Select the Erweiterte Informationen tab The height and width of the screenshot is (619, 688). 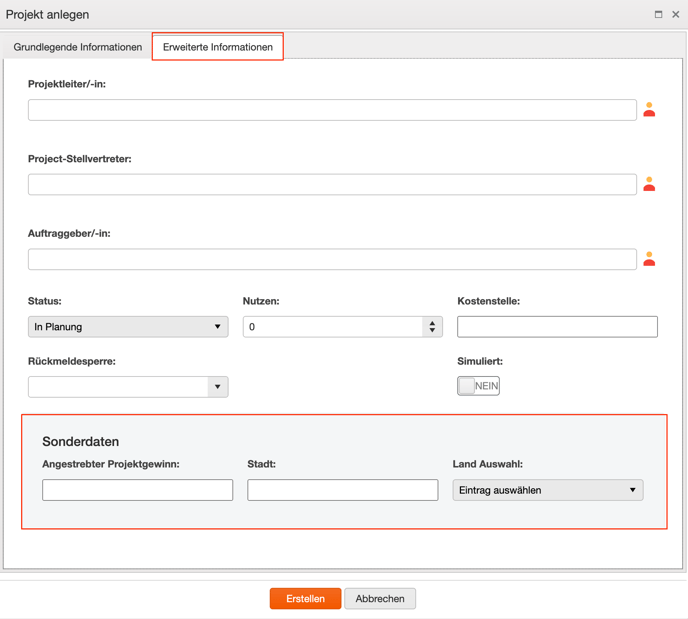click(x=218, y=47)
